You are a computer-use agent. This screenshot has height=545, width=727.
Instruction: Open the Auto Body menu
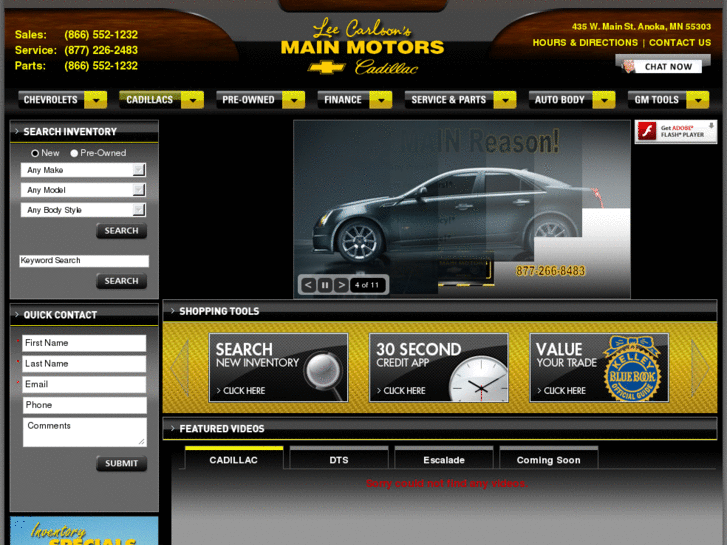[x=560, y=100]
